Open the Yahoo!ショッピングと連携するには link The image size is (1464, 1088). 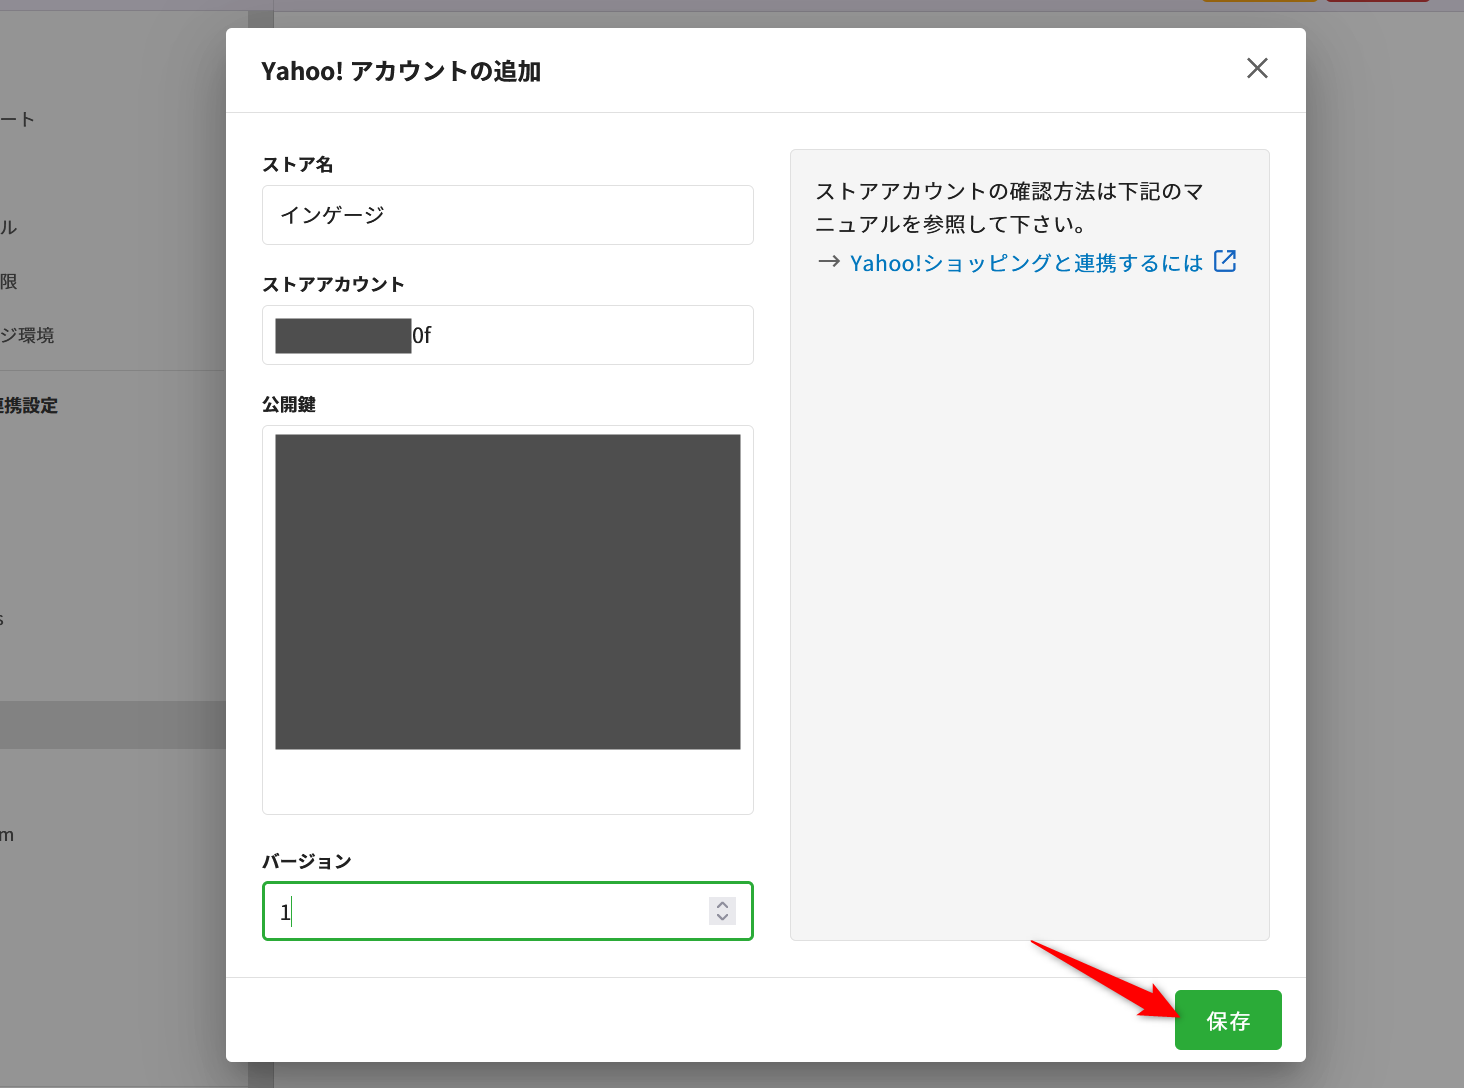tap(1025, 263)
